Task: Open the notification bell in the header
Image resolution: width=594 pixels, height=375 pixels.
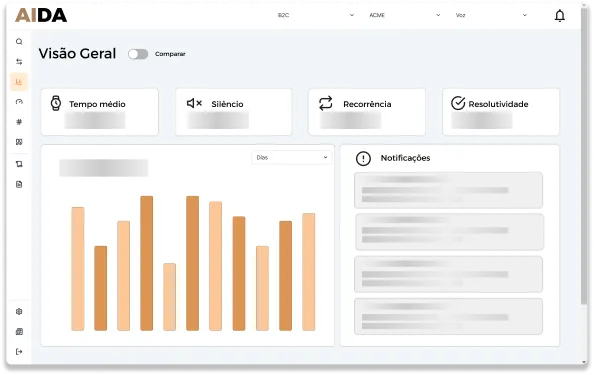Action: [560, 16]
